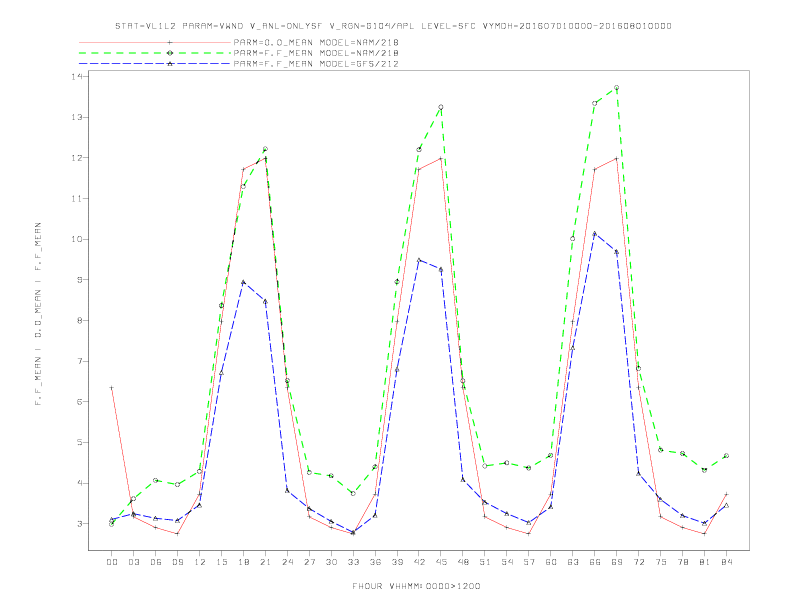Click x-axis forecast hour label 33
792x612 pixels.
(x=353, y=562)
